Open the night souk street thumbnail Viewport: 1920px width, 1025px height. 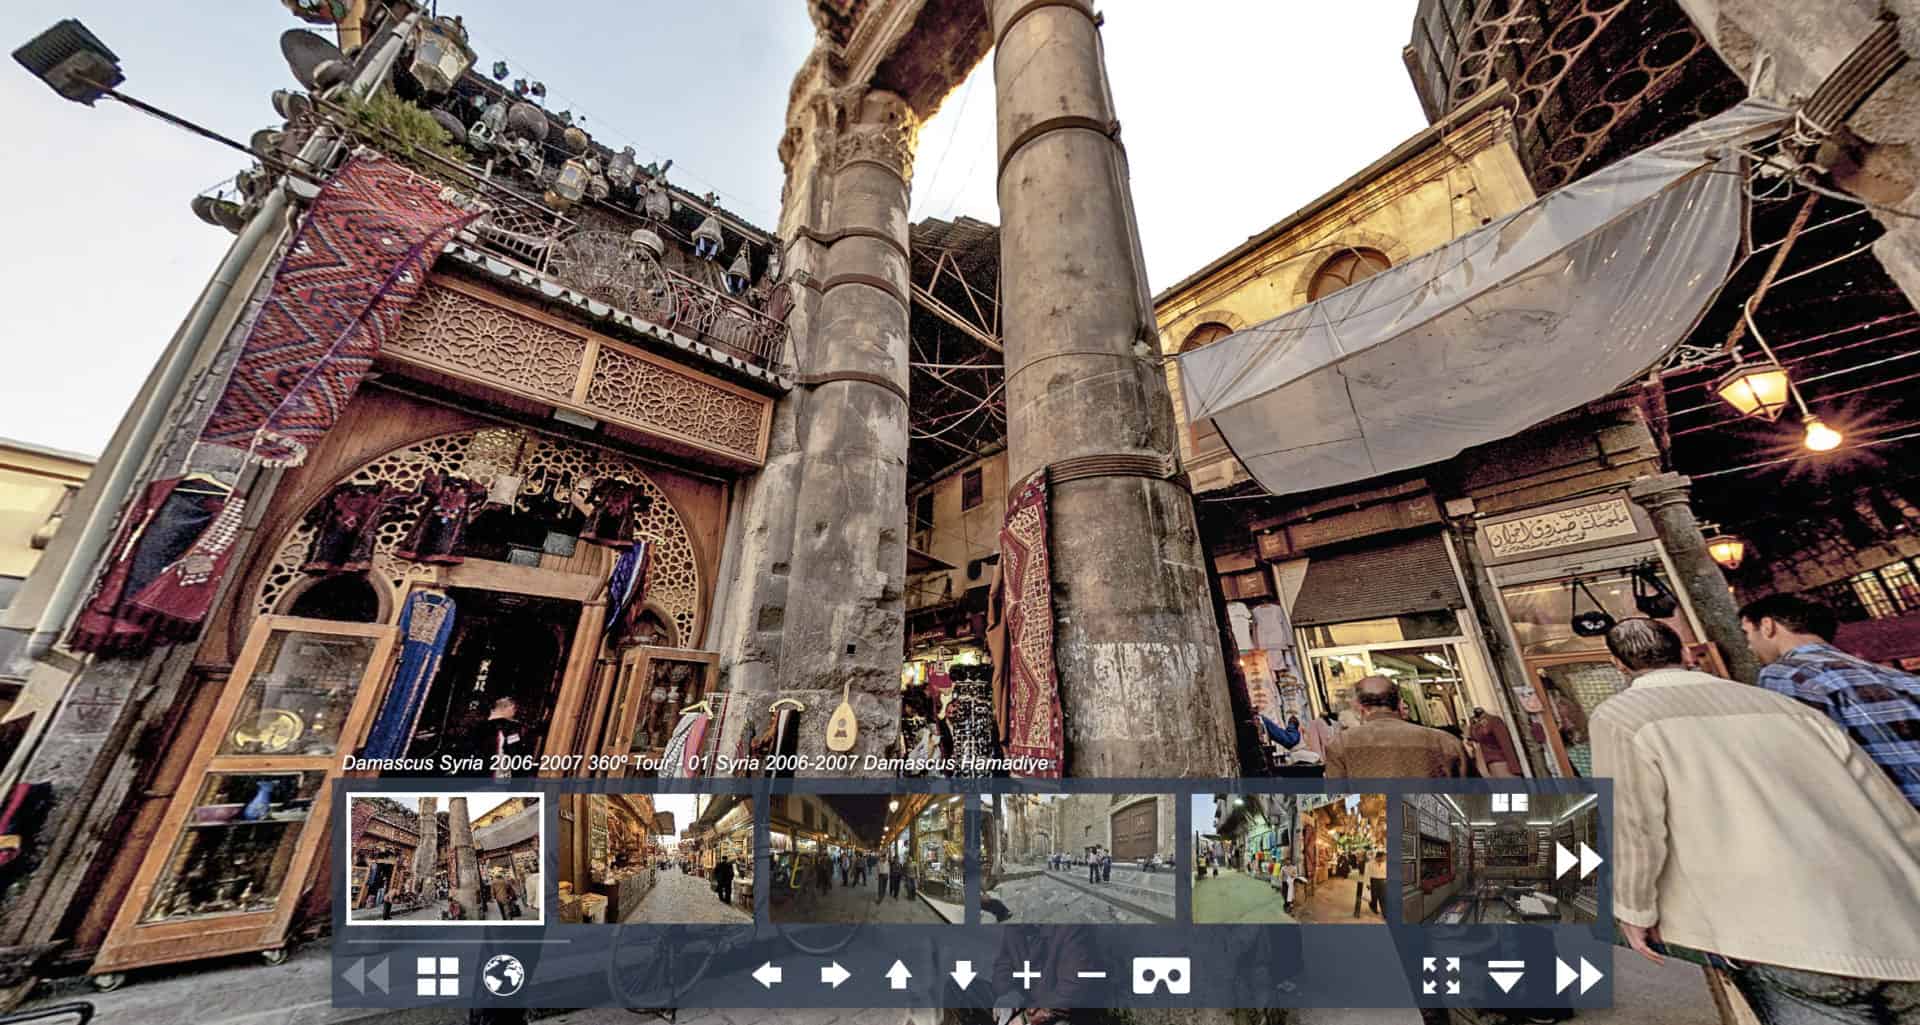867,858
